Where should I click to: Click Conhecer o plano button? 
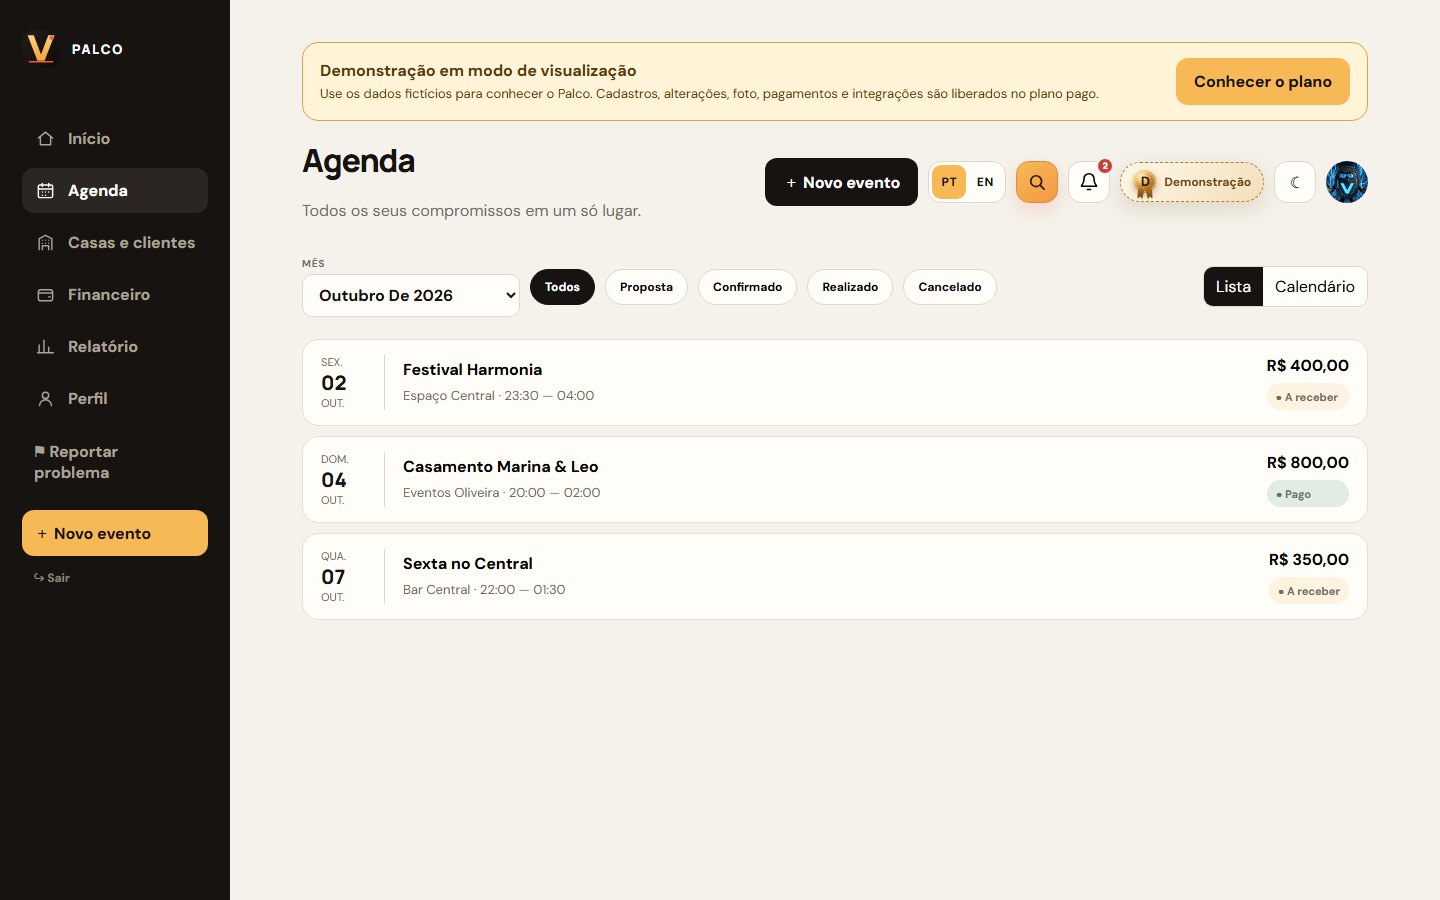coord(1262,81)
